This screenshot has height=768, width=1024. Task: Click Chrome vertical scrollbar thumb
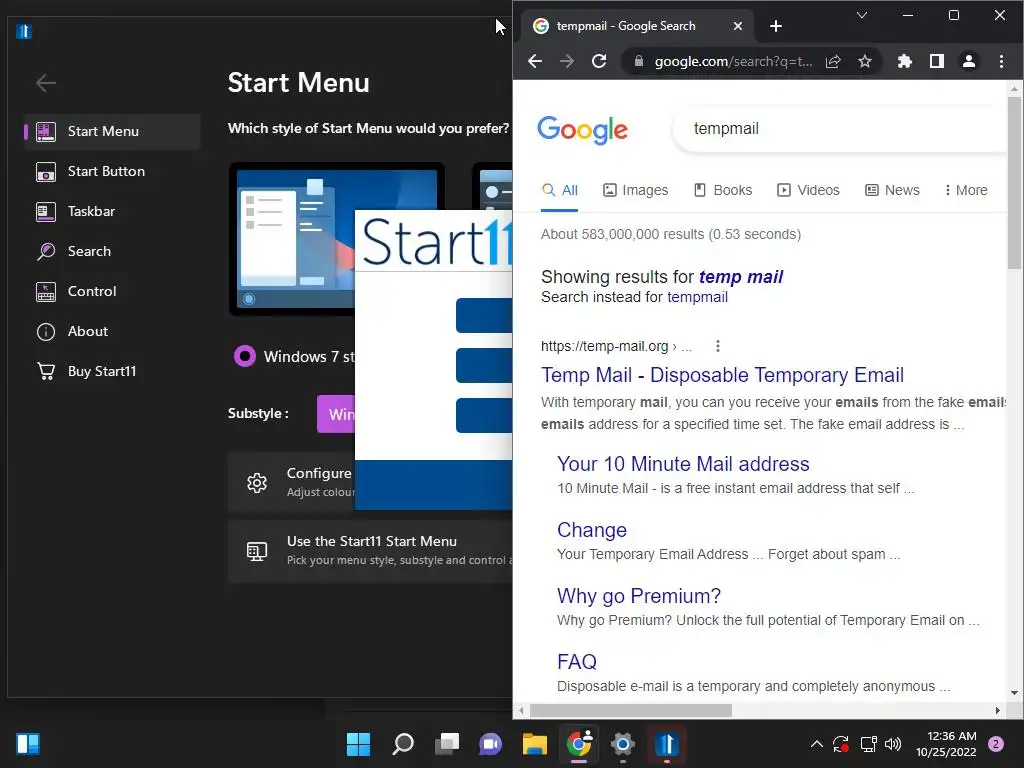point(1014,183)
